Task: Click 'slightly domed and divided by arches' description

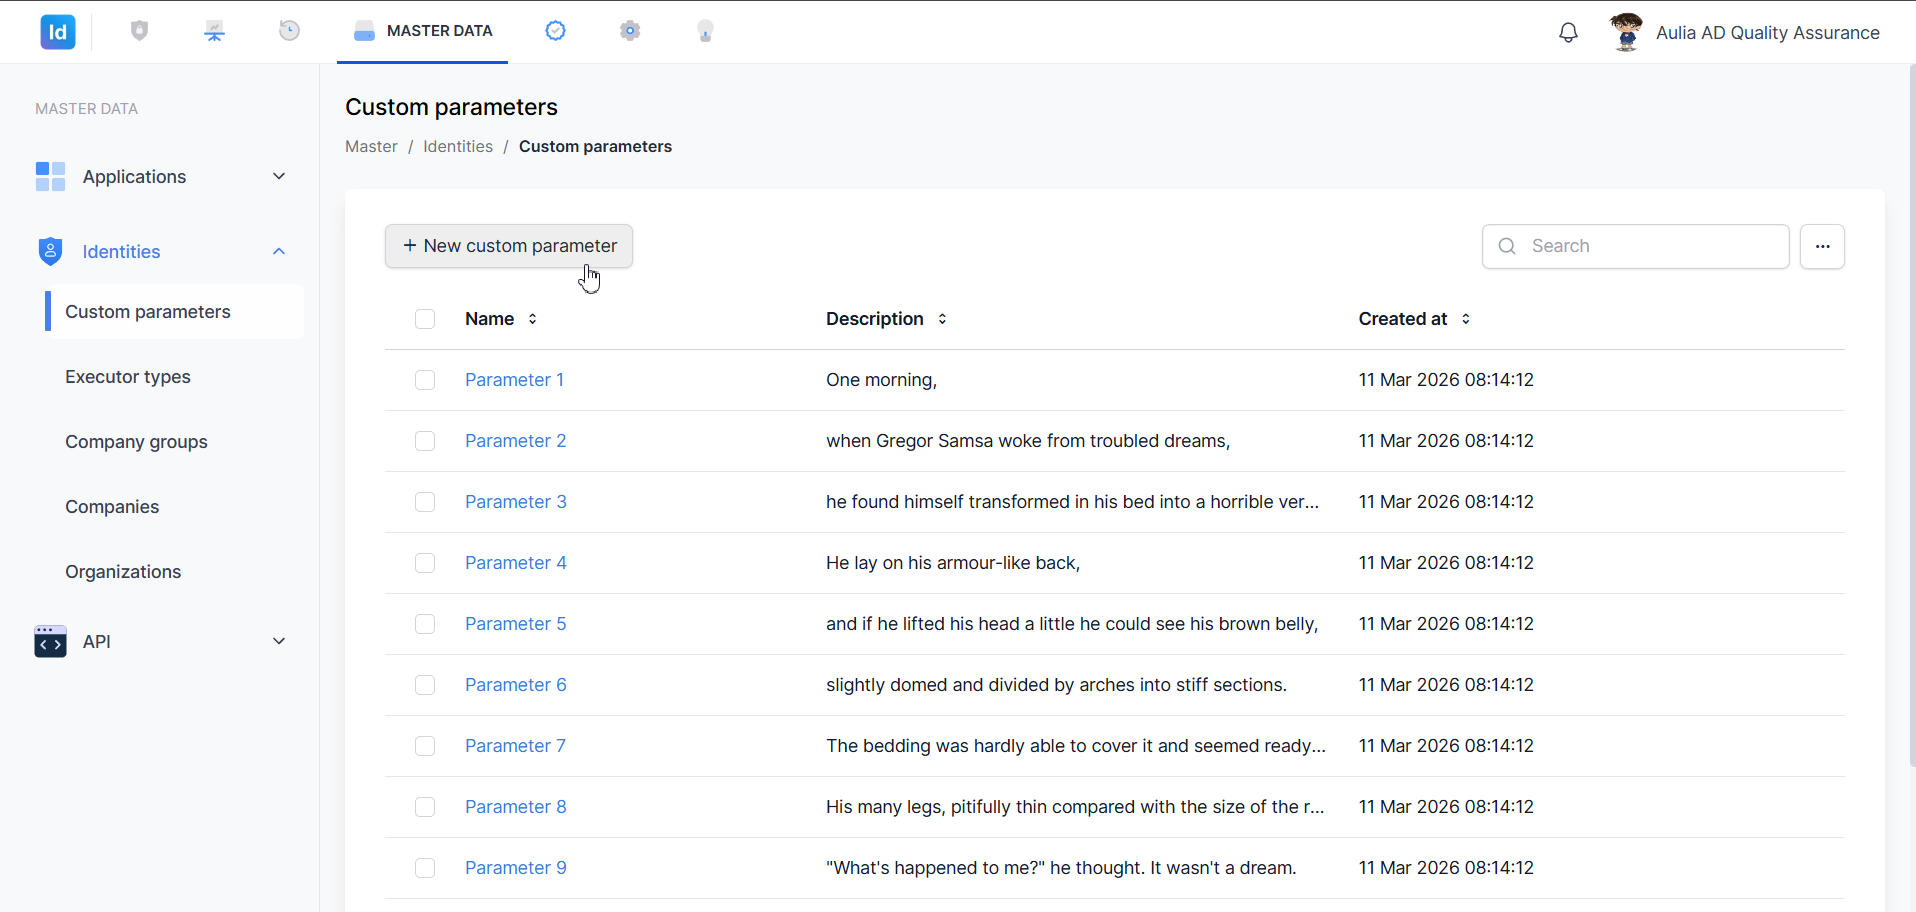Action: pos(1056,685)
